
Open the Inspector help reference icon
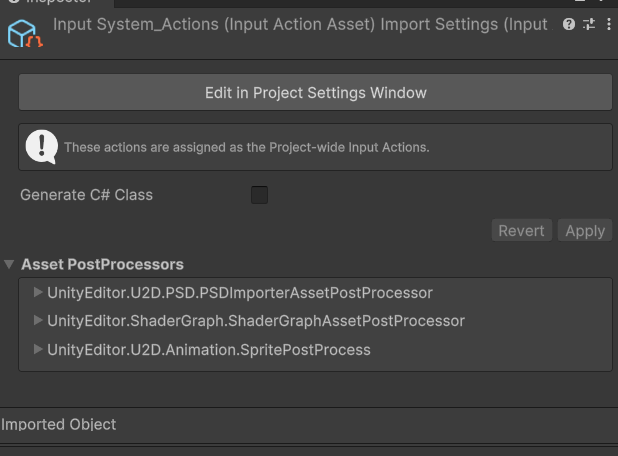[569, 24]
